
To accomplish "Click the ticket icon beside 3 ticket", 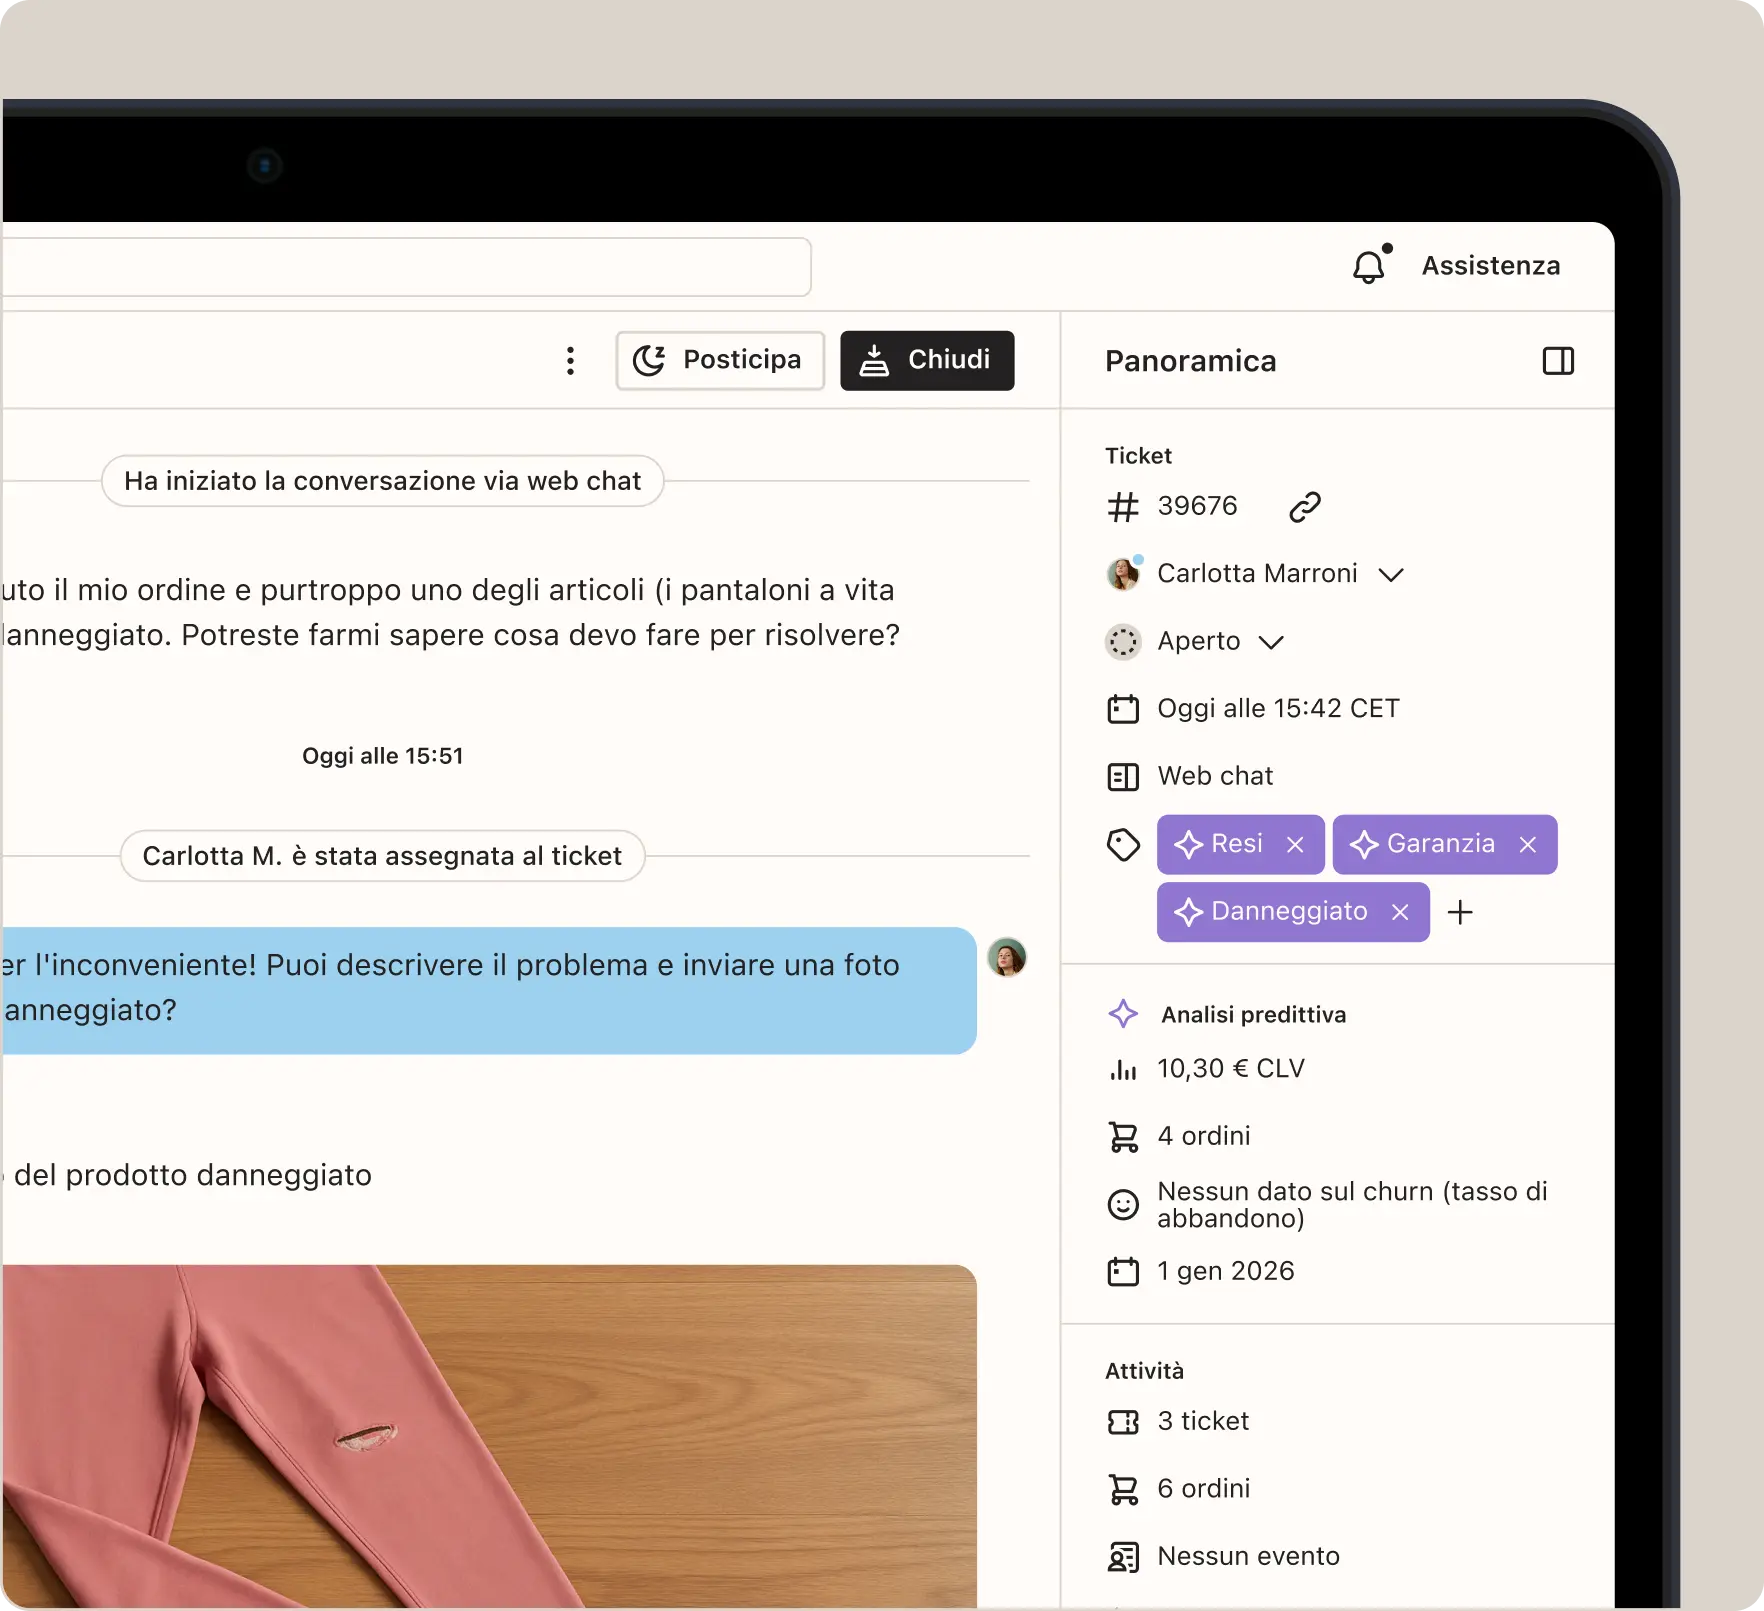I will 1123,1422.
